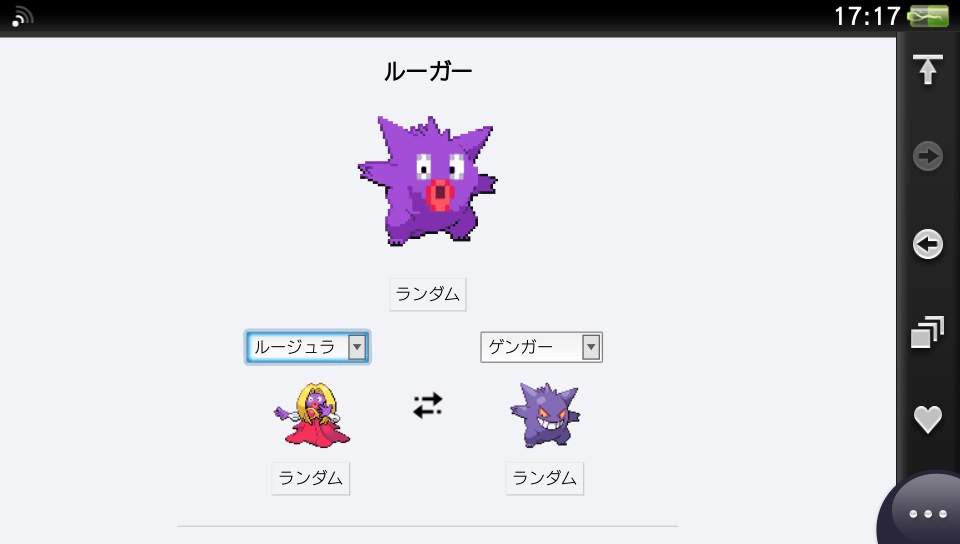Viewport: 960px width, 544px height.
Task: Bookmark page with the heart icon
Action: click(x=928, y=419)
